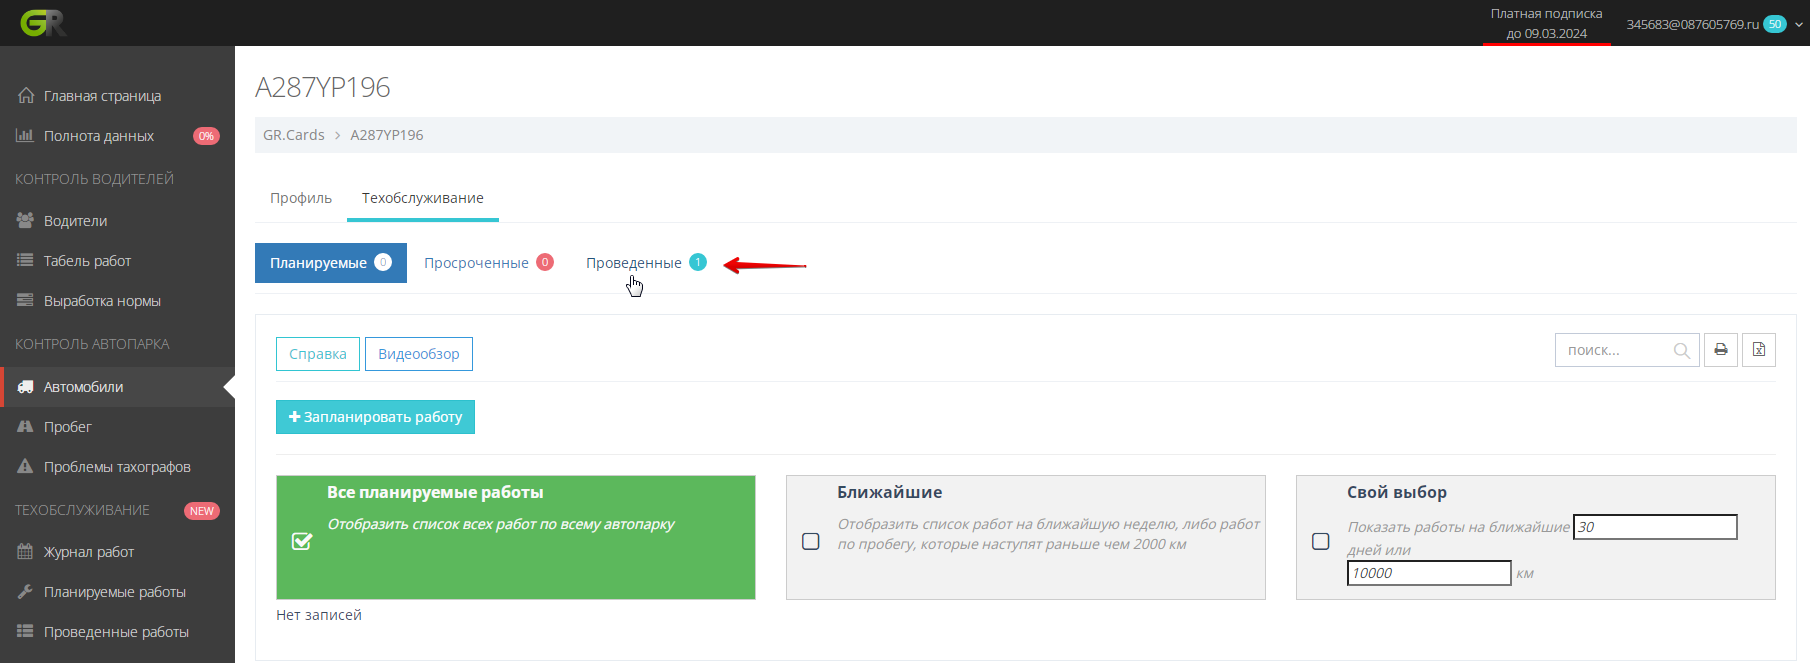
Task: Click the search magnifier icon
Action: point(1681,351)
